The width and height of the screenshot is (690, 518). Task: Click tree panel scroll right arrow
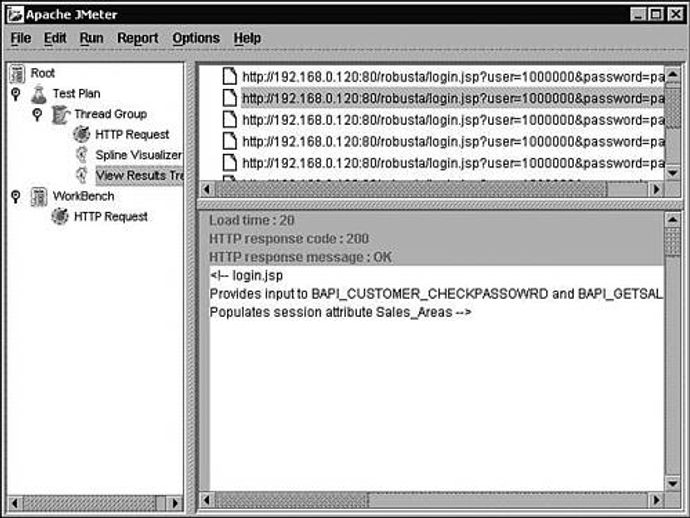pos(175,503)
